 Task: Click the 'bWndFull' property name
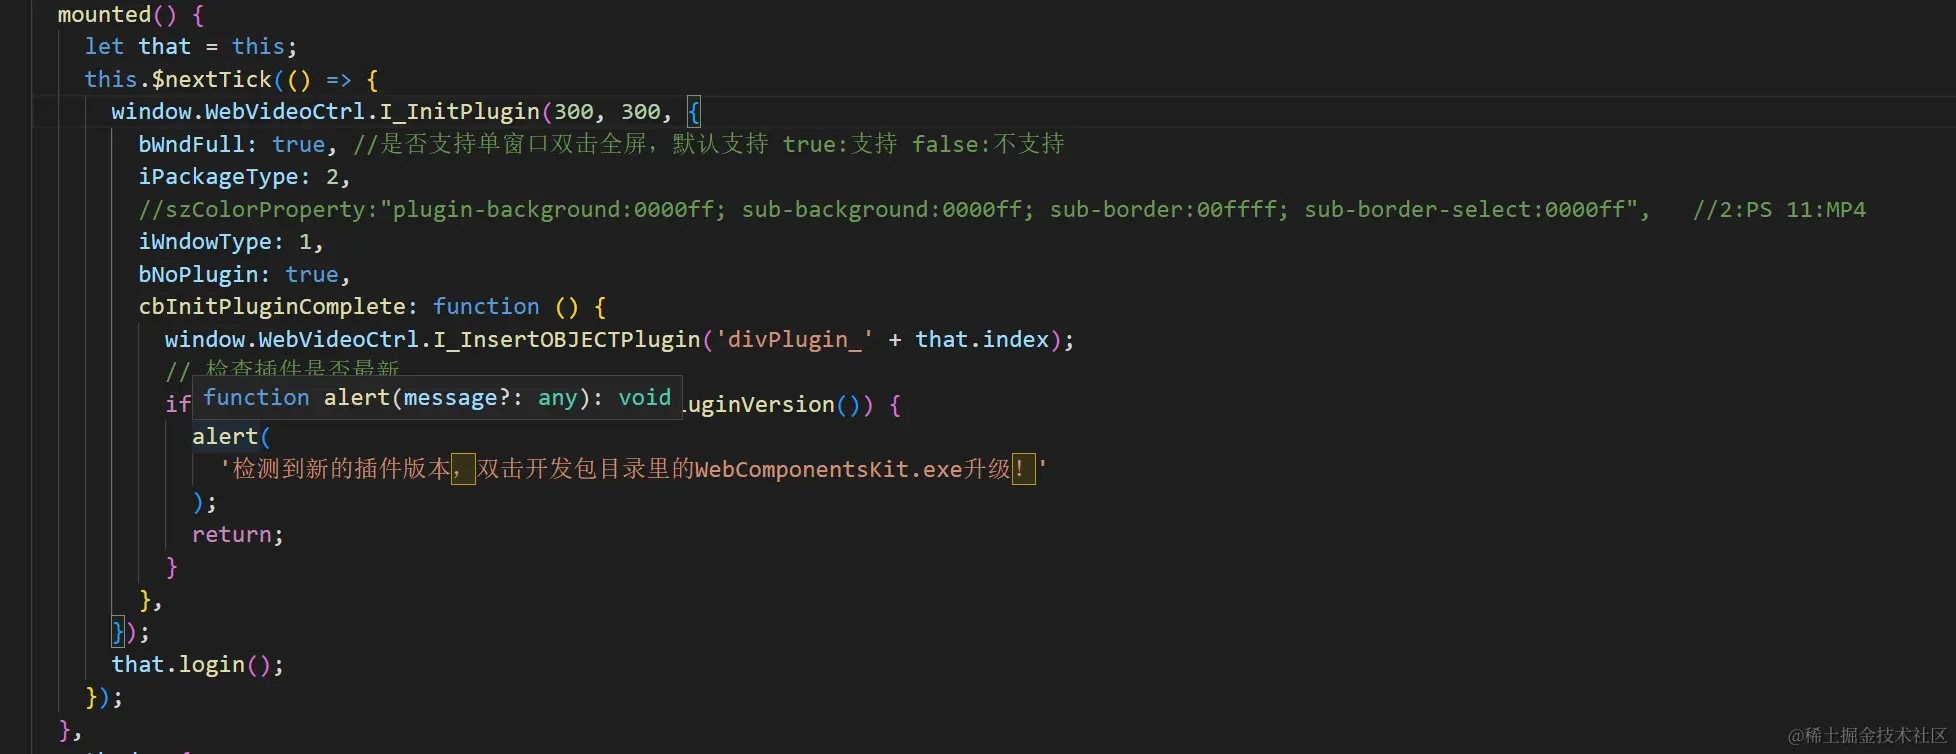[x=191, y=145]
